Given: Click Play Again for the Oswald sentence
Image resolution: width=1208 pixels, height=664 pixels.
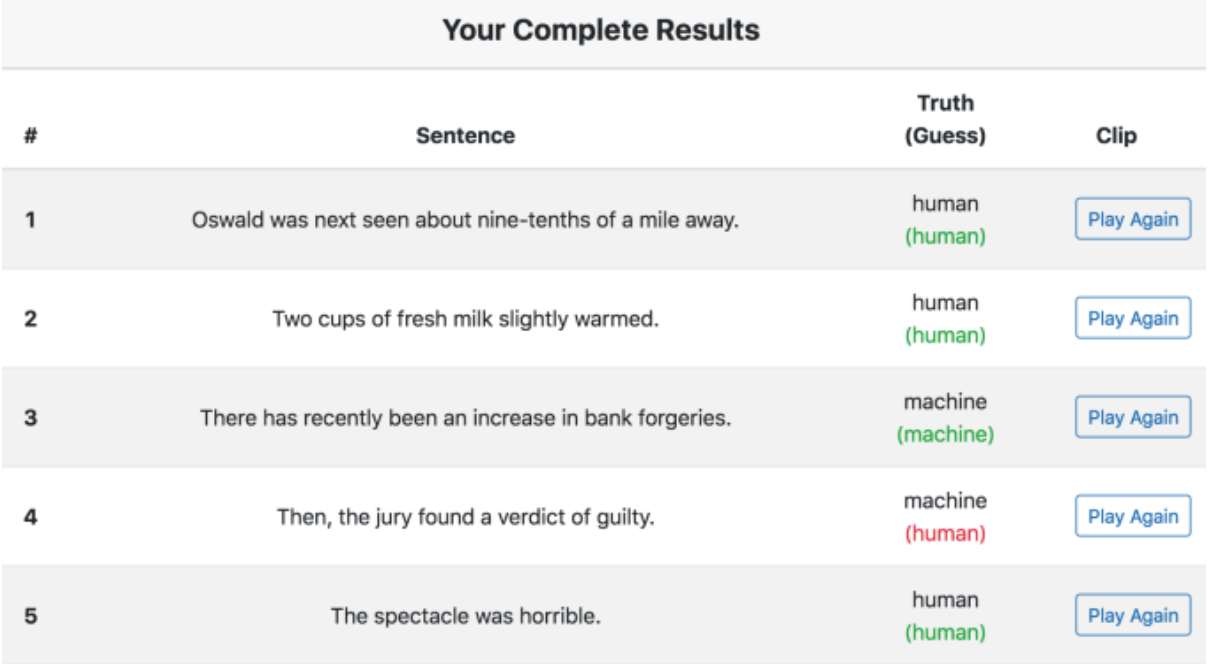Looking at the screenshot, I should tap(1132, 219).
